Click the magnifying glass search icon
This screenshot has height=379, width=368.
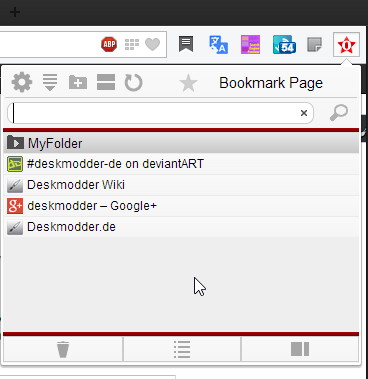(339, 113)
